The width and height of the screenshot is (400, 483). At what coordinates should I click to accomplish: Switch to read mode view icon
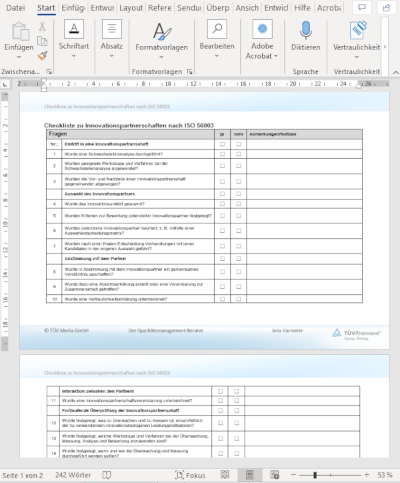(x=225, y=475)
